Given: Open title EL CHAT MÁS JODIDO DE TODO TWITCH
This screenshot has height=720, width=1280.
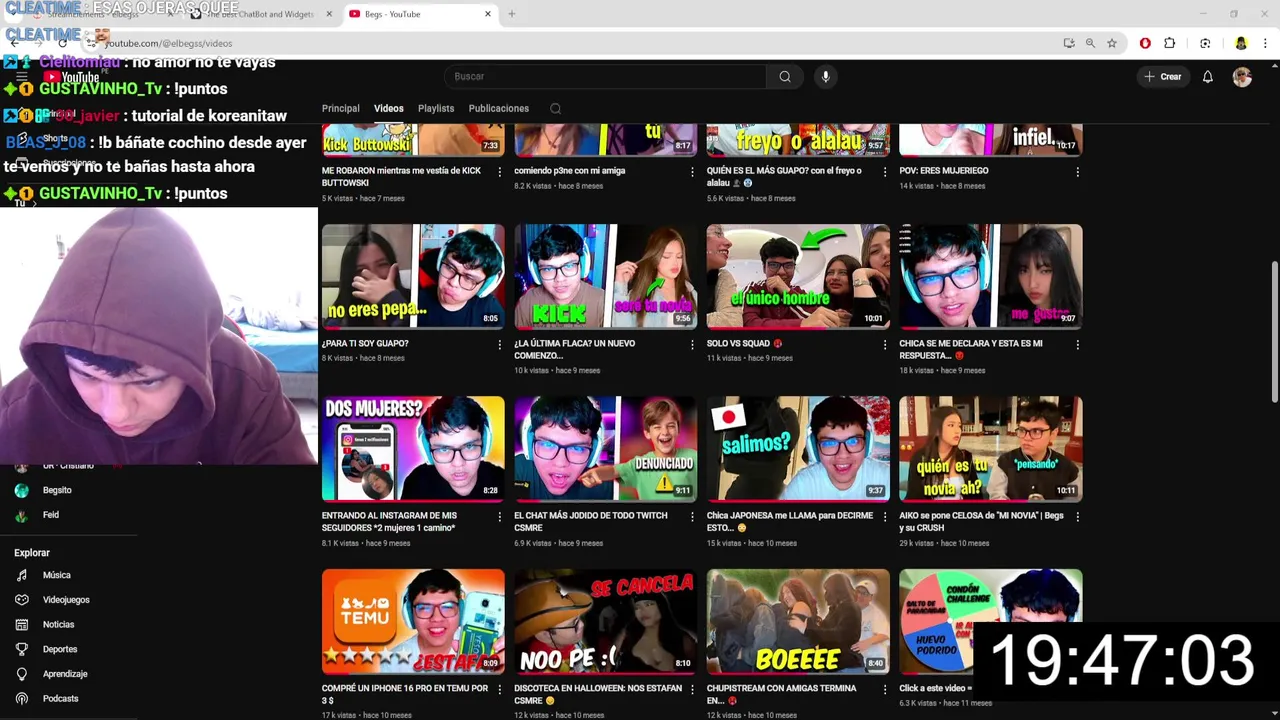Looking at the screenshot, I should pyautogui.click(x=591, y=521).
